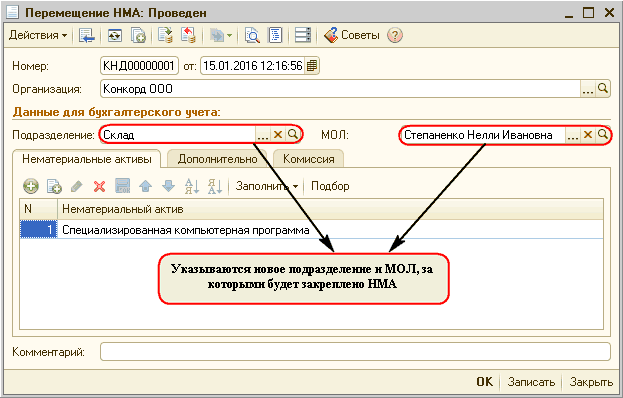Click the copy row icon in table toolbar
The width and height of the screenshot is (623, 398).
pos(54,186)
